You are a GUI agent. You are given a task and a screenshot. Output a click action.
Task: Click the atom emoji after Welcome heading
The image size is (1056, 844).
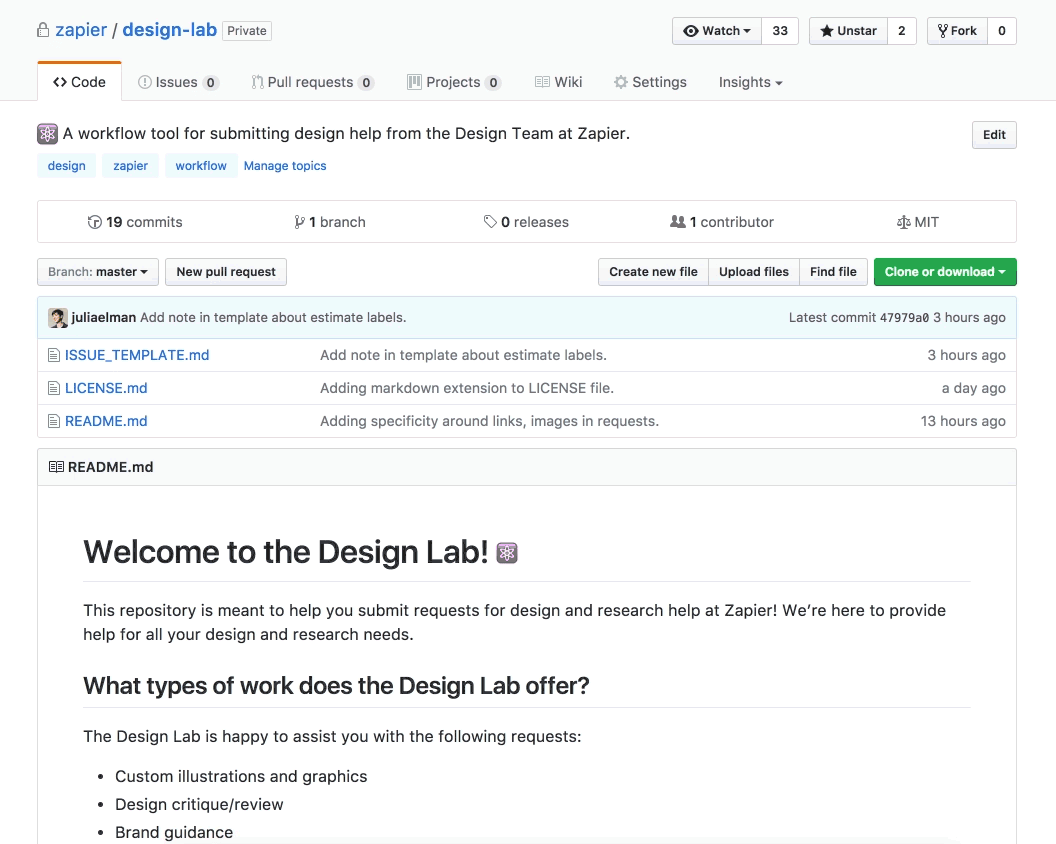tap(506, 553)
